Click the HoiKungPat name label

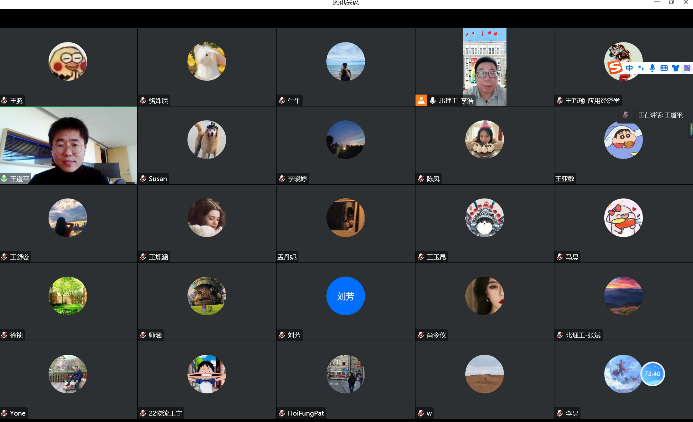(x=305, y=412)
